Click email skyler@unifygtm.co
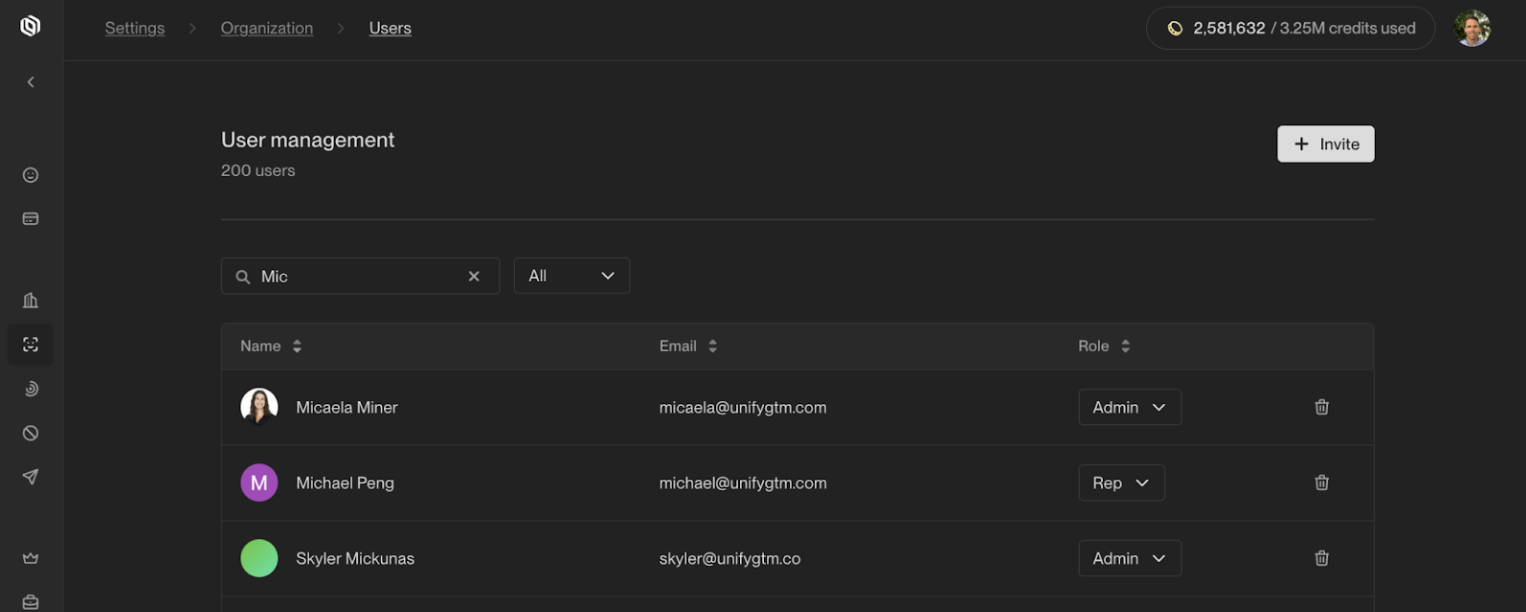The image size is (1526, 612). 730,558
